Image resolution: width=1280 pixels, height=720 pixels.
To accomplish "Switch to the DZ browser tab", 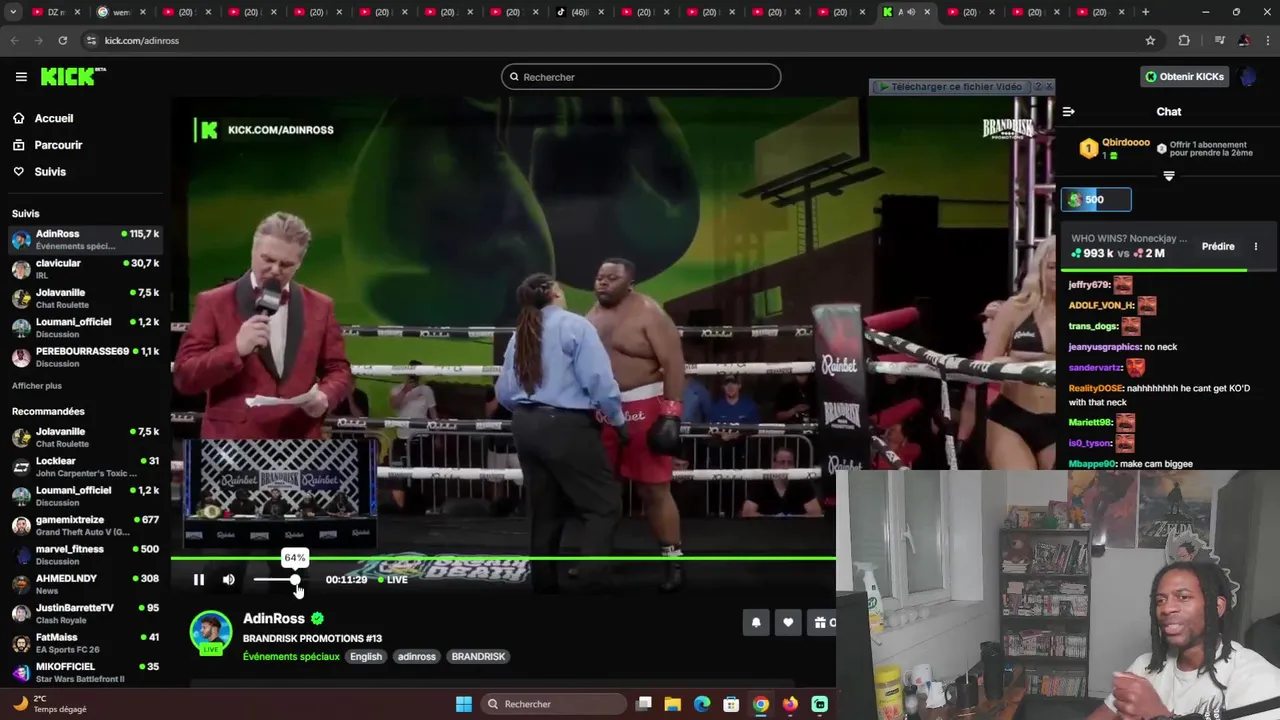I will [x=55, y=12].
